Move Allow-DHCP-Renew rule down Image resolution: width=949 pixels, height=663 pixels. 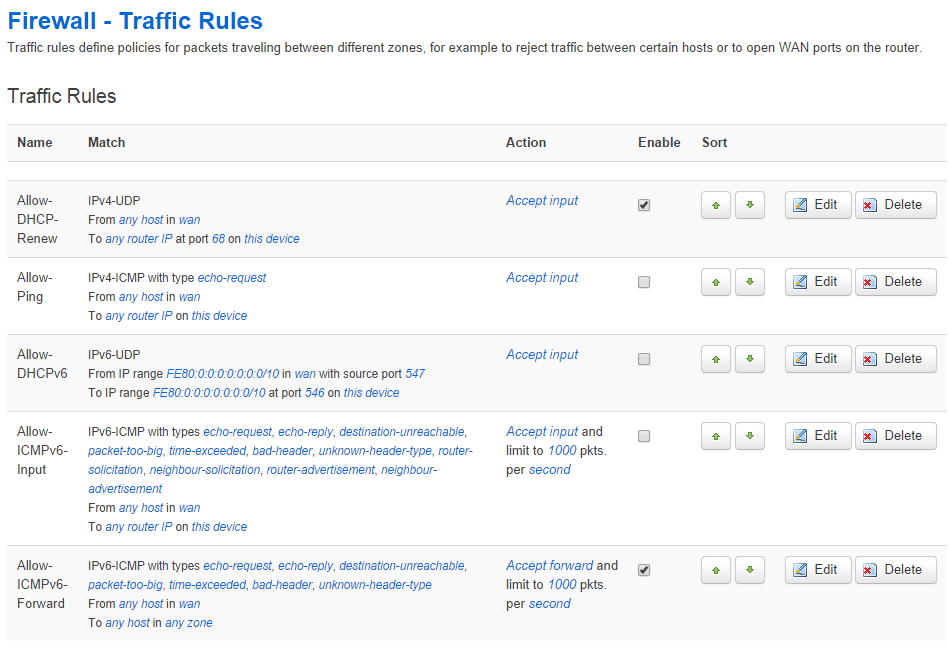coord(750,205)
